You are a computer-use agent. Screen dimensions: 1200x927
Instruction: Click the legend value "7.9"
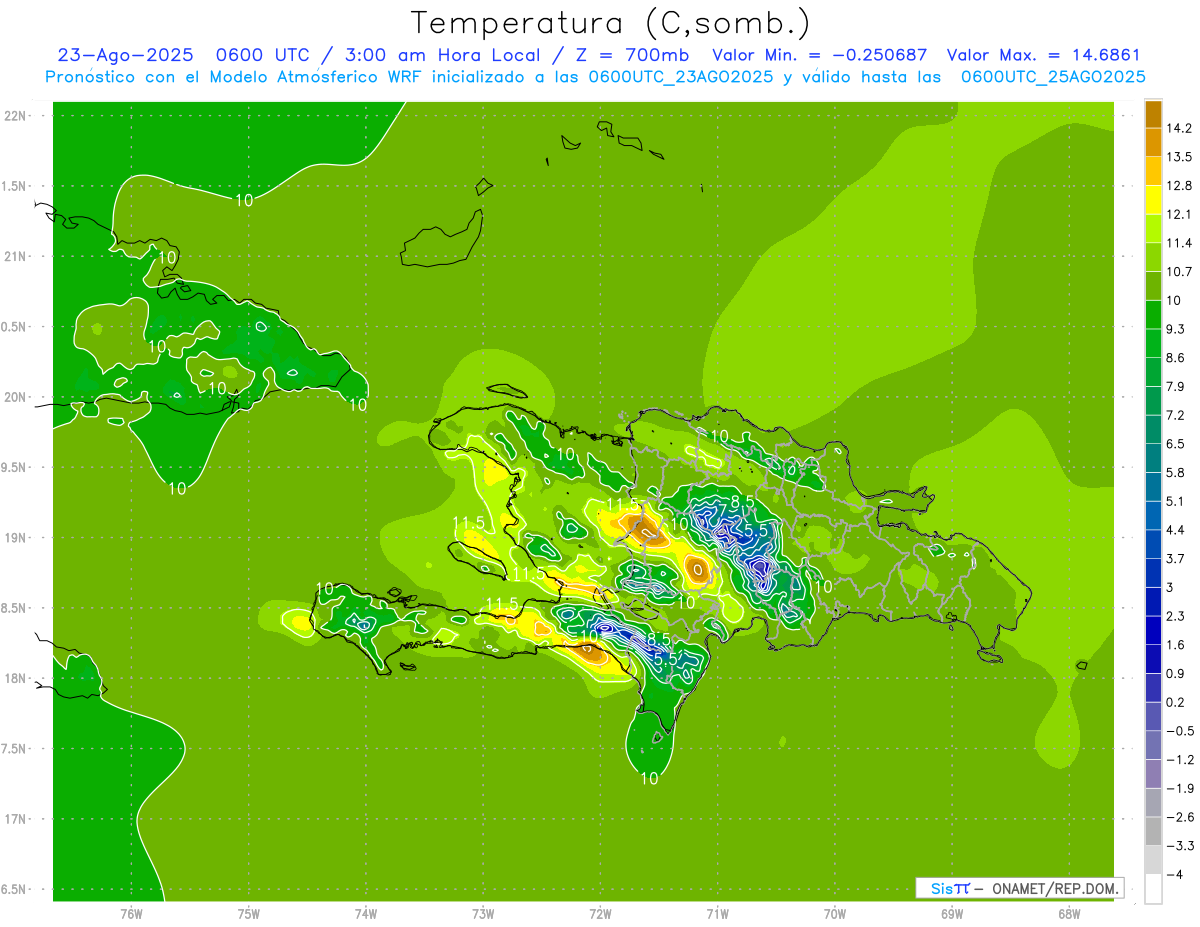(x=1175, y=387)
